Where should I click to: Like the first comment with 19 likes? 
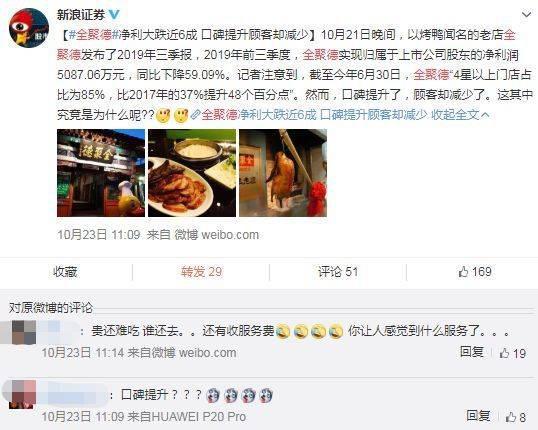pos(513,353)
